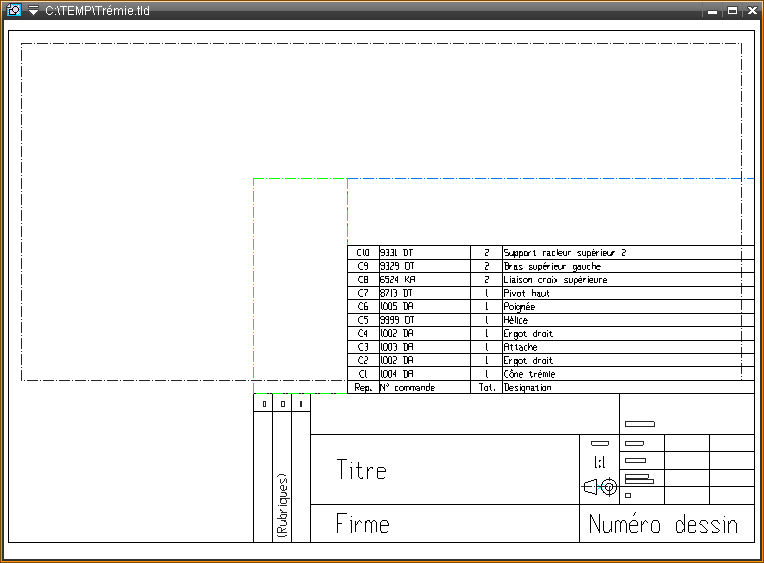Select the Pivot haut designation cell
The height and width of the screenshot is (563, 764).
(527, 293)
